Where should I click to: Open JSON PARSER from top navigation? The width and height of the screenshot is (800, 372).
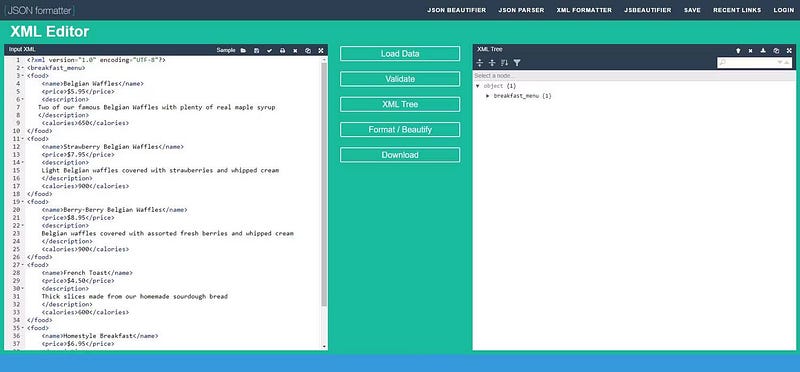point(521,10)
